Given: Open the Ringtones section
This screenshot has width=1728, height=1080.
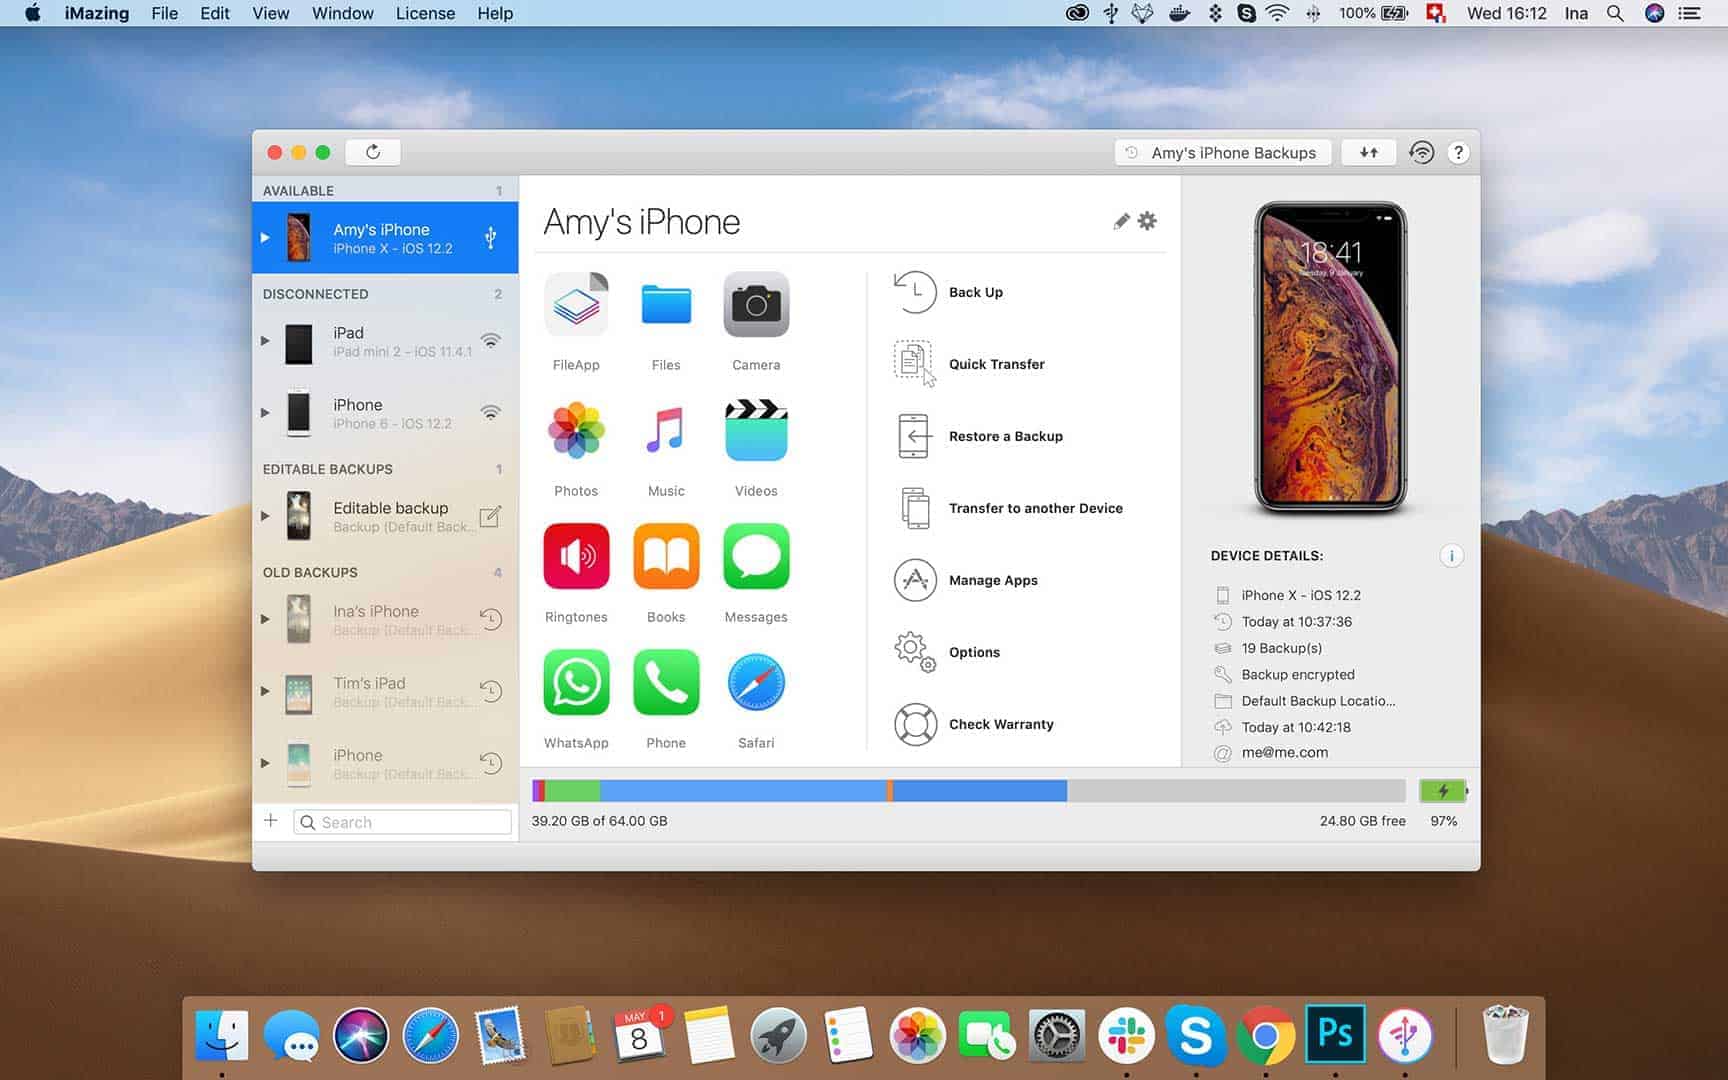Looking at the screenshot, I should tap(576, 556).
